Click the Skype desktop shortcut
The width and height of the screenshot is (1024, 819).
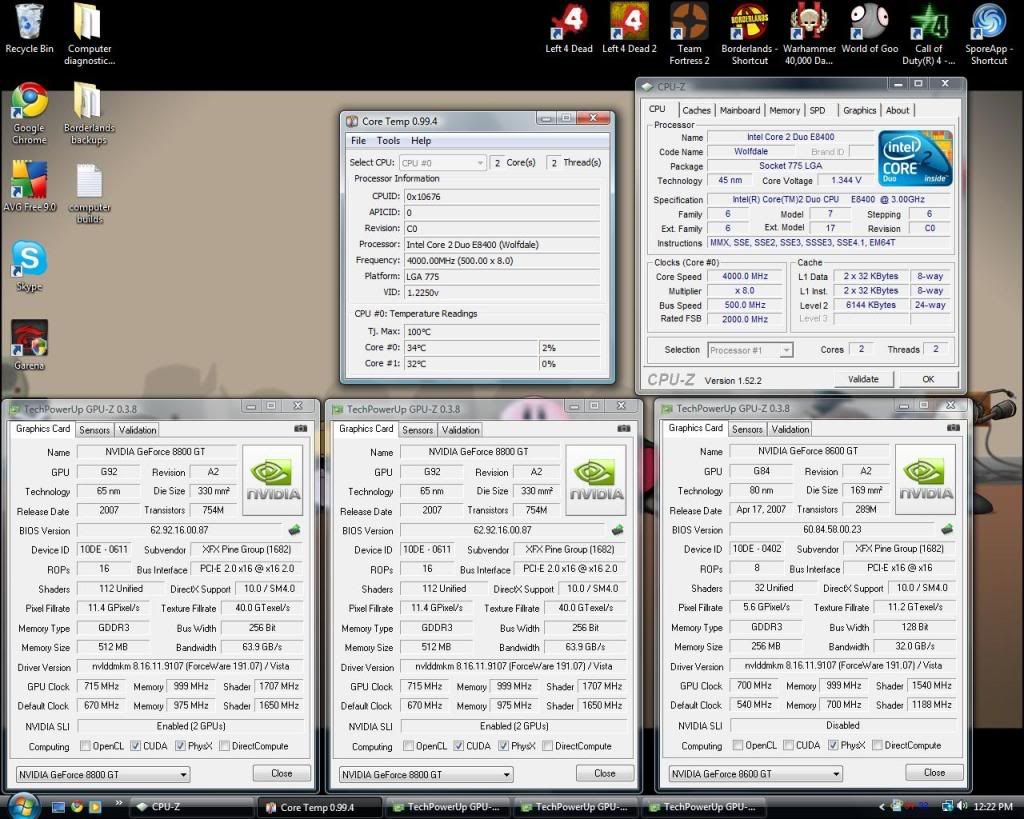[29, 266]
